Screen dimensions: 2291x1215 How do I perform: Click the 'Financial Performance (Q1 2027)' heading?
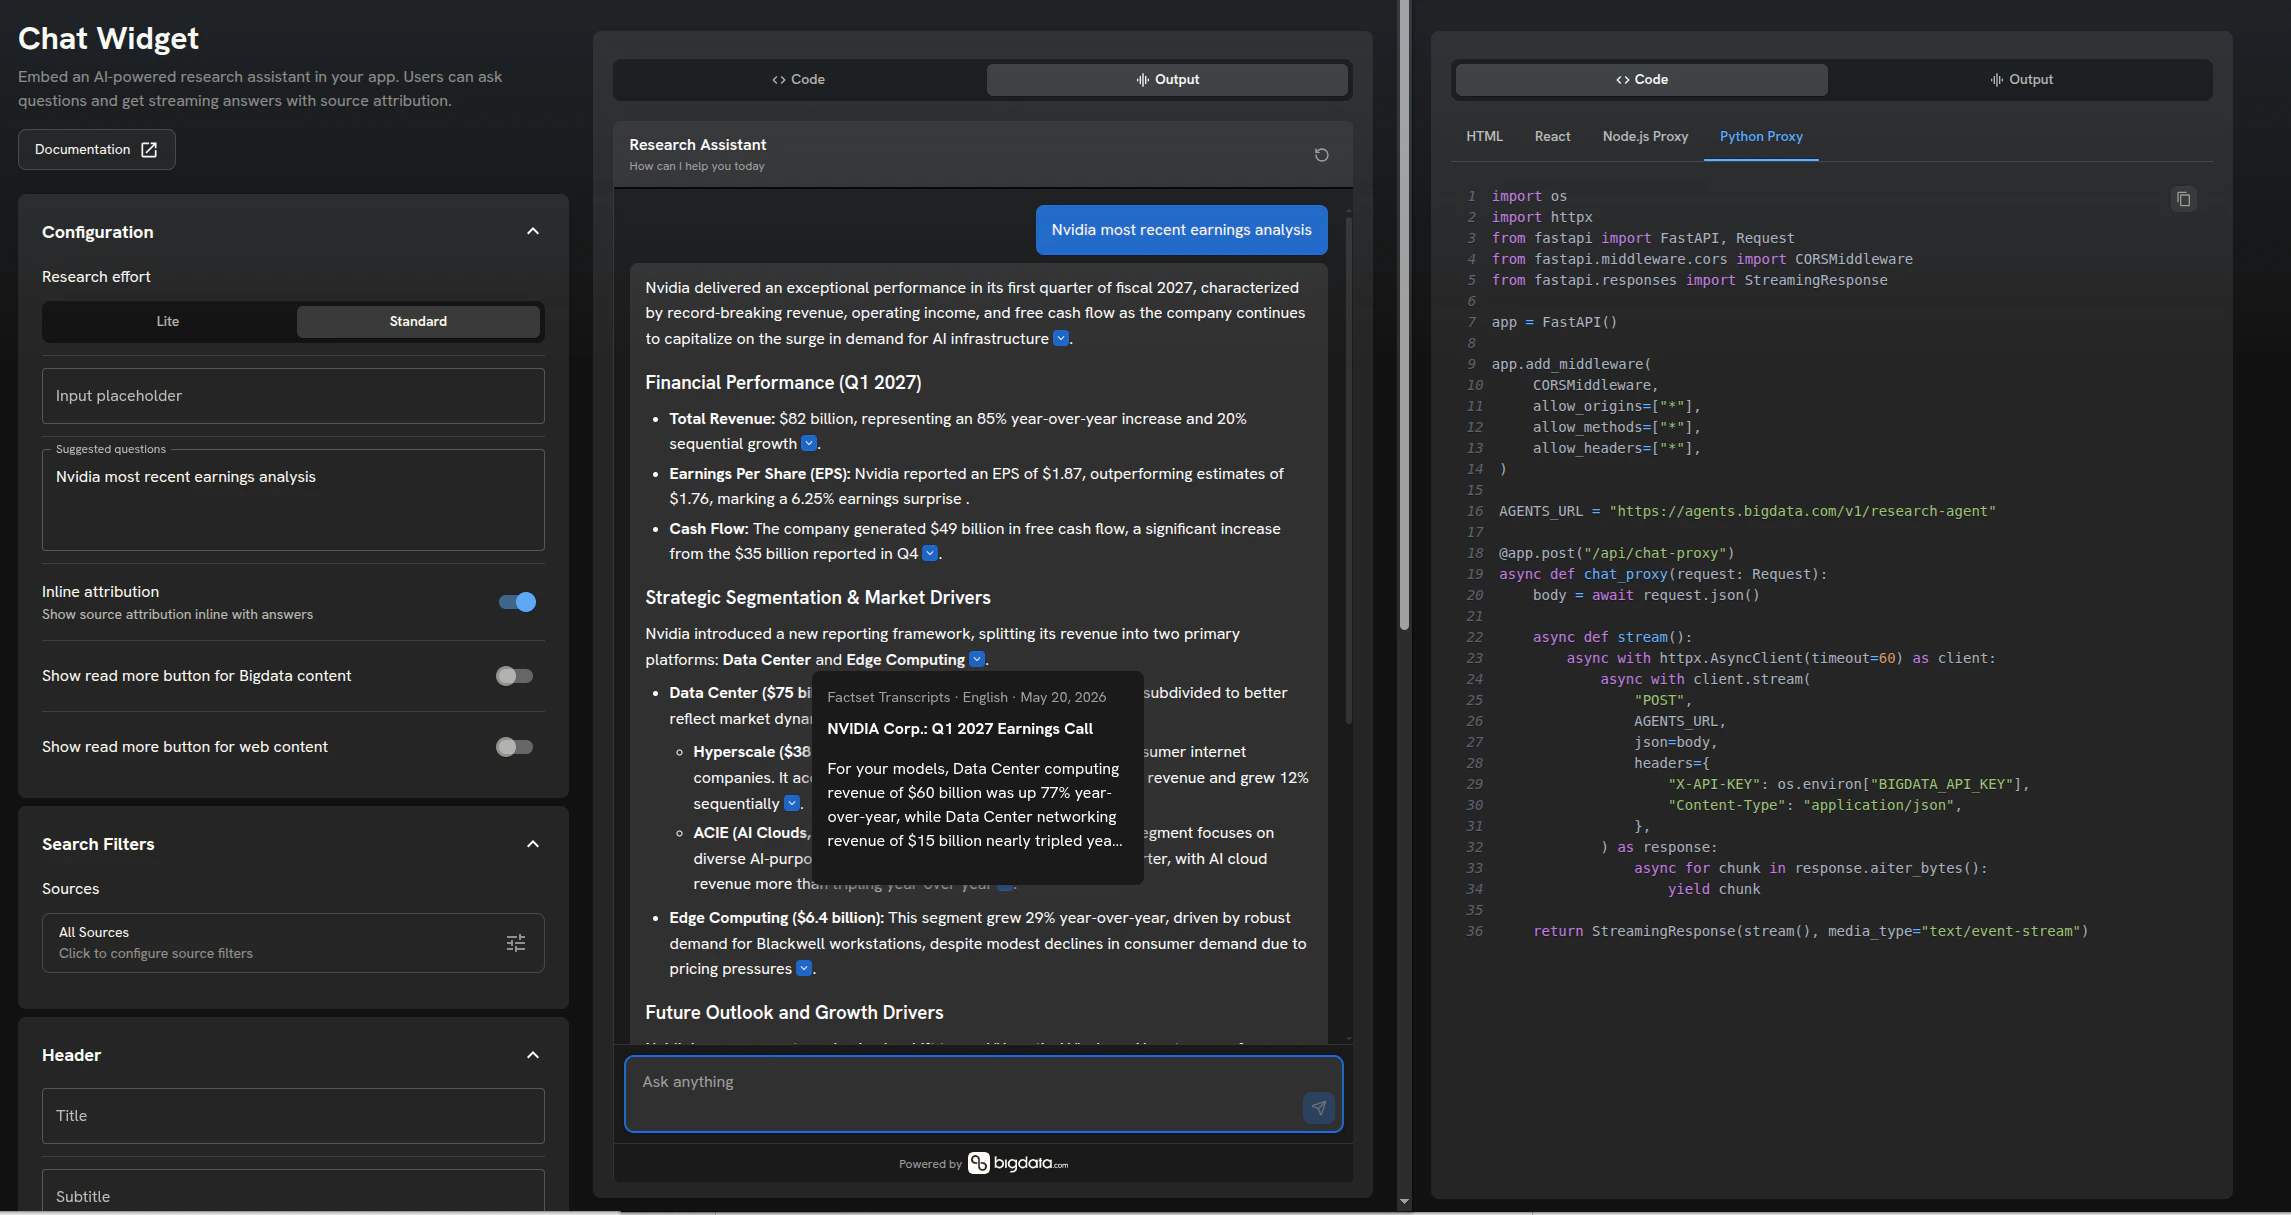[783, 382]
